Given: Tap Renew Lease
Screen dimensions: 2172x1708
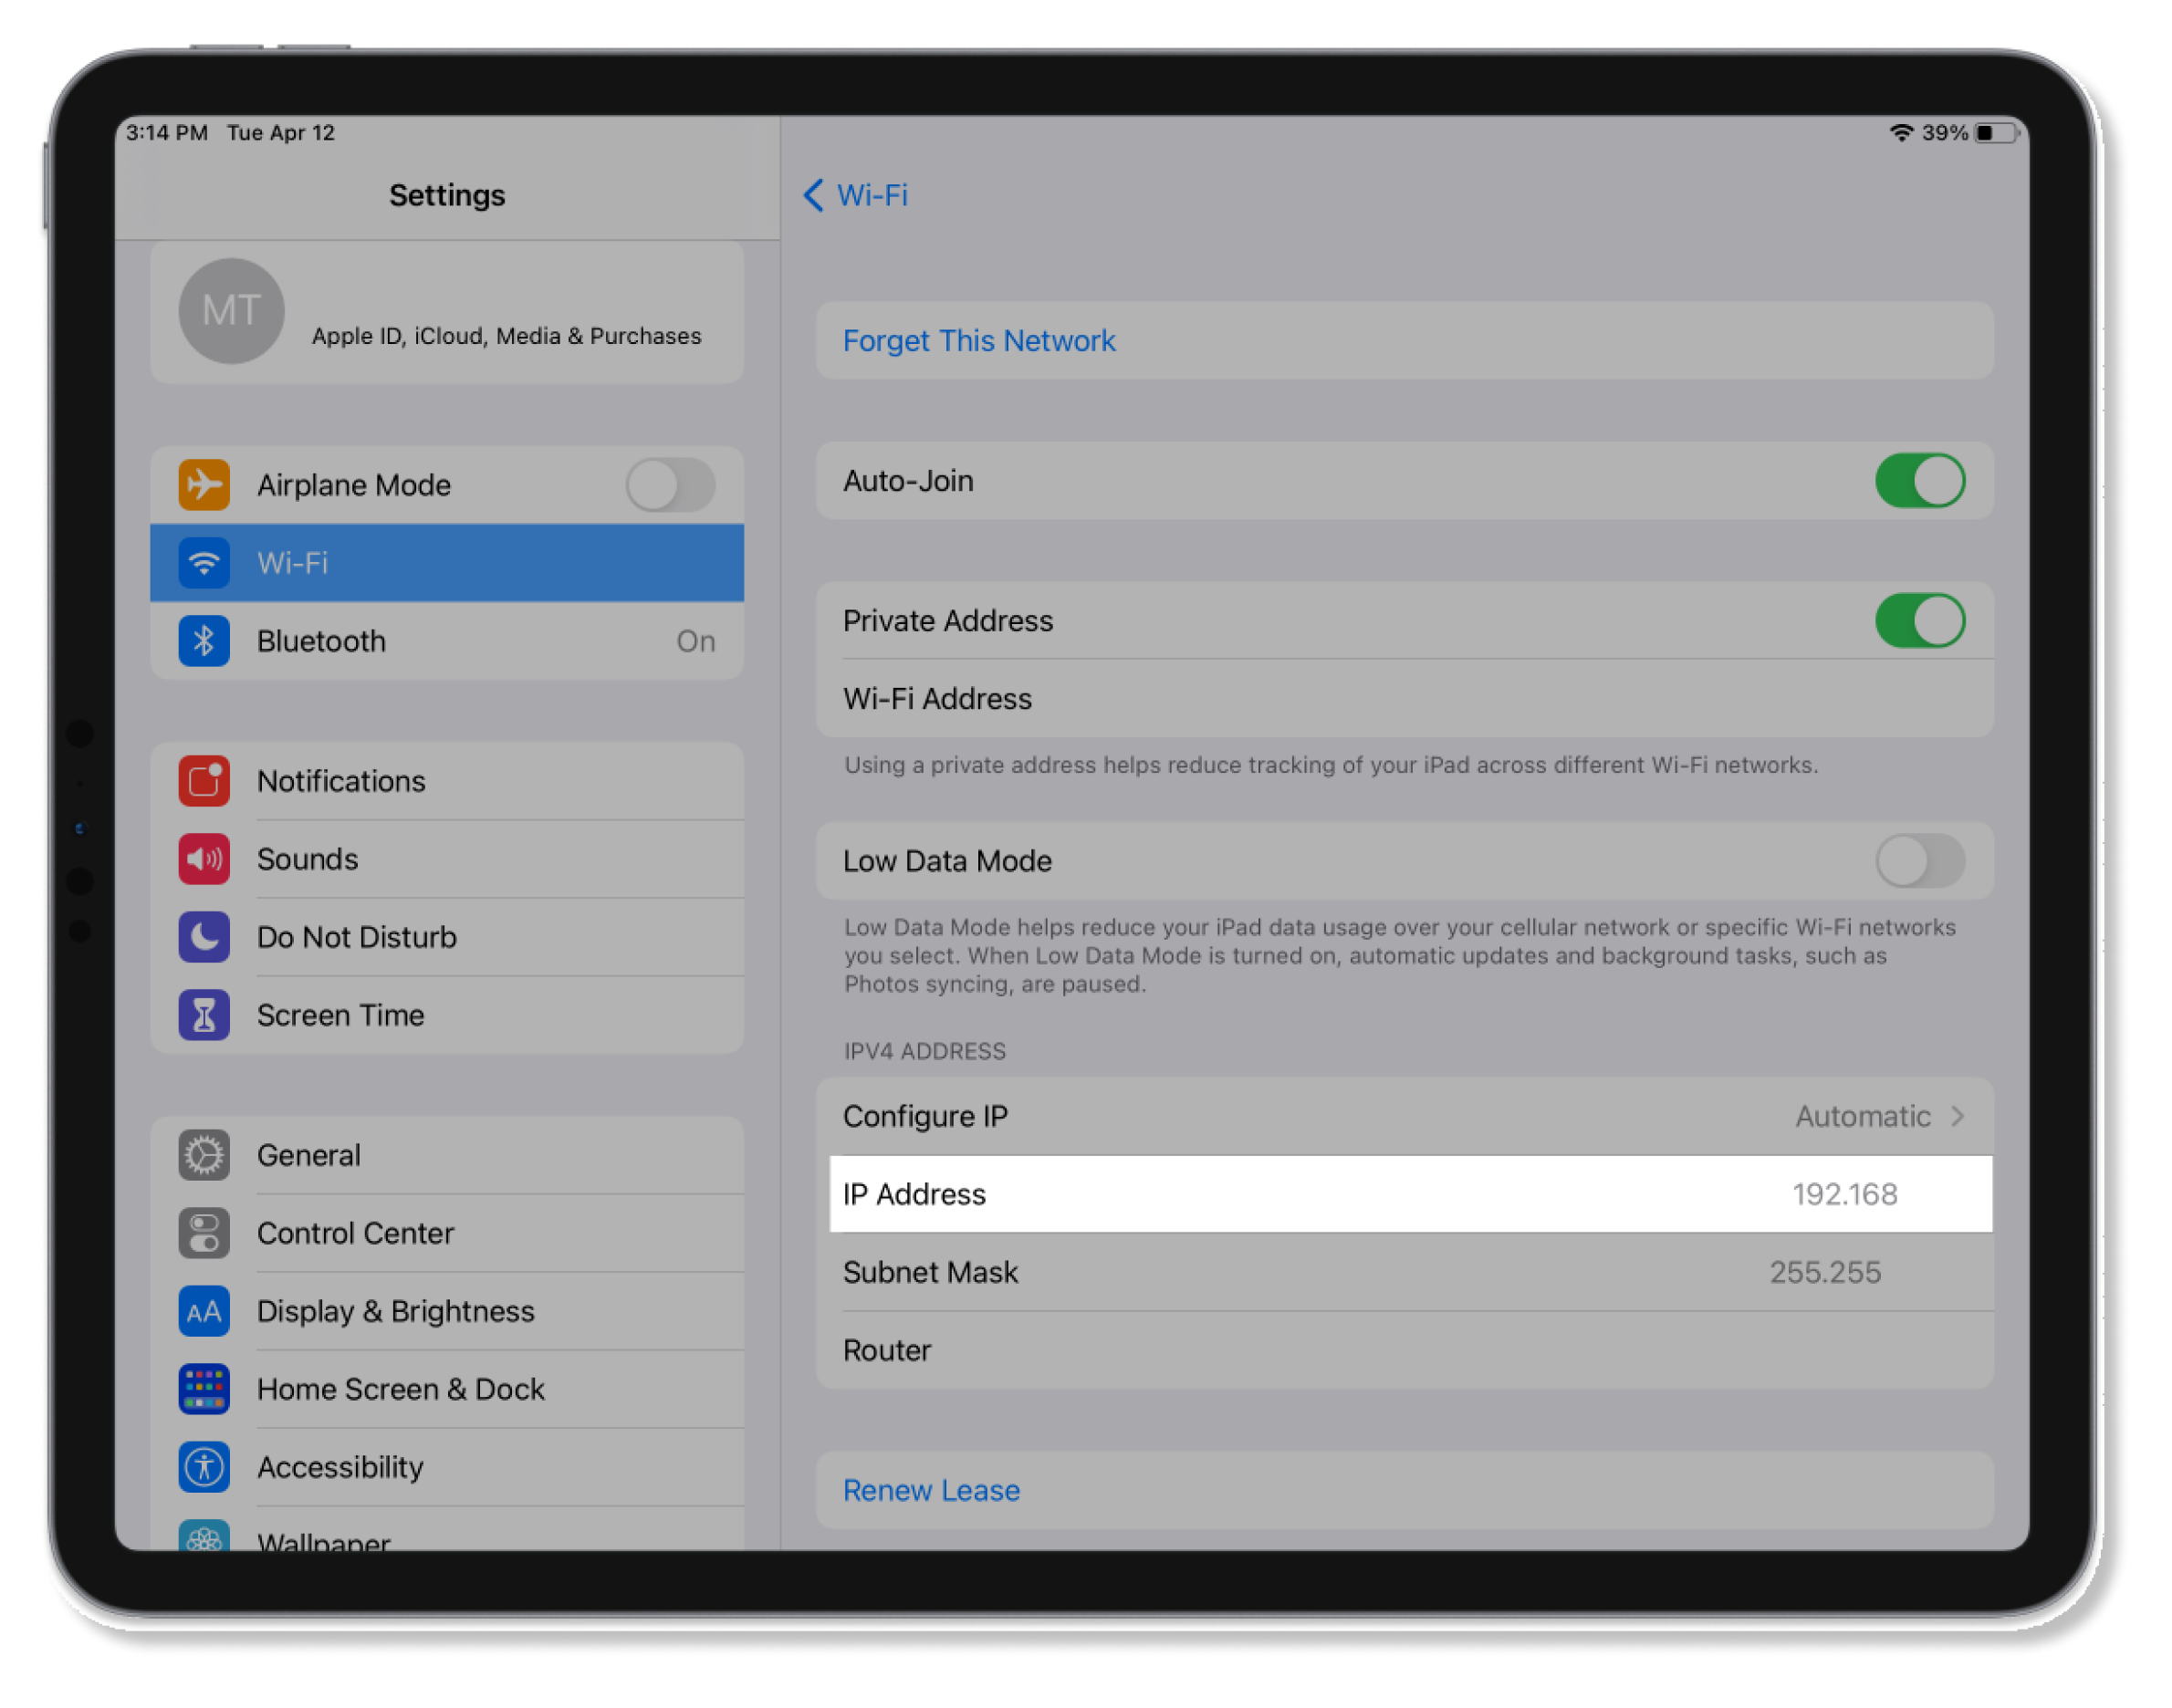Looking at the screenshot, I should coord(1404,1490).
